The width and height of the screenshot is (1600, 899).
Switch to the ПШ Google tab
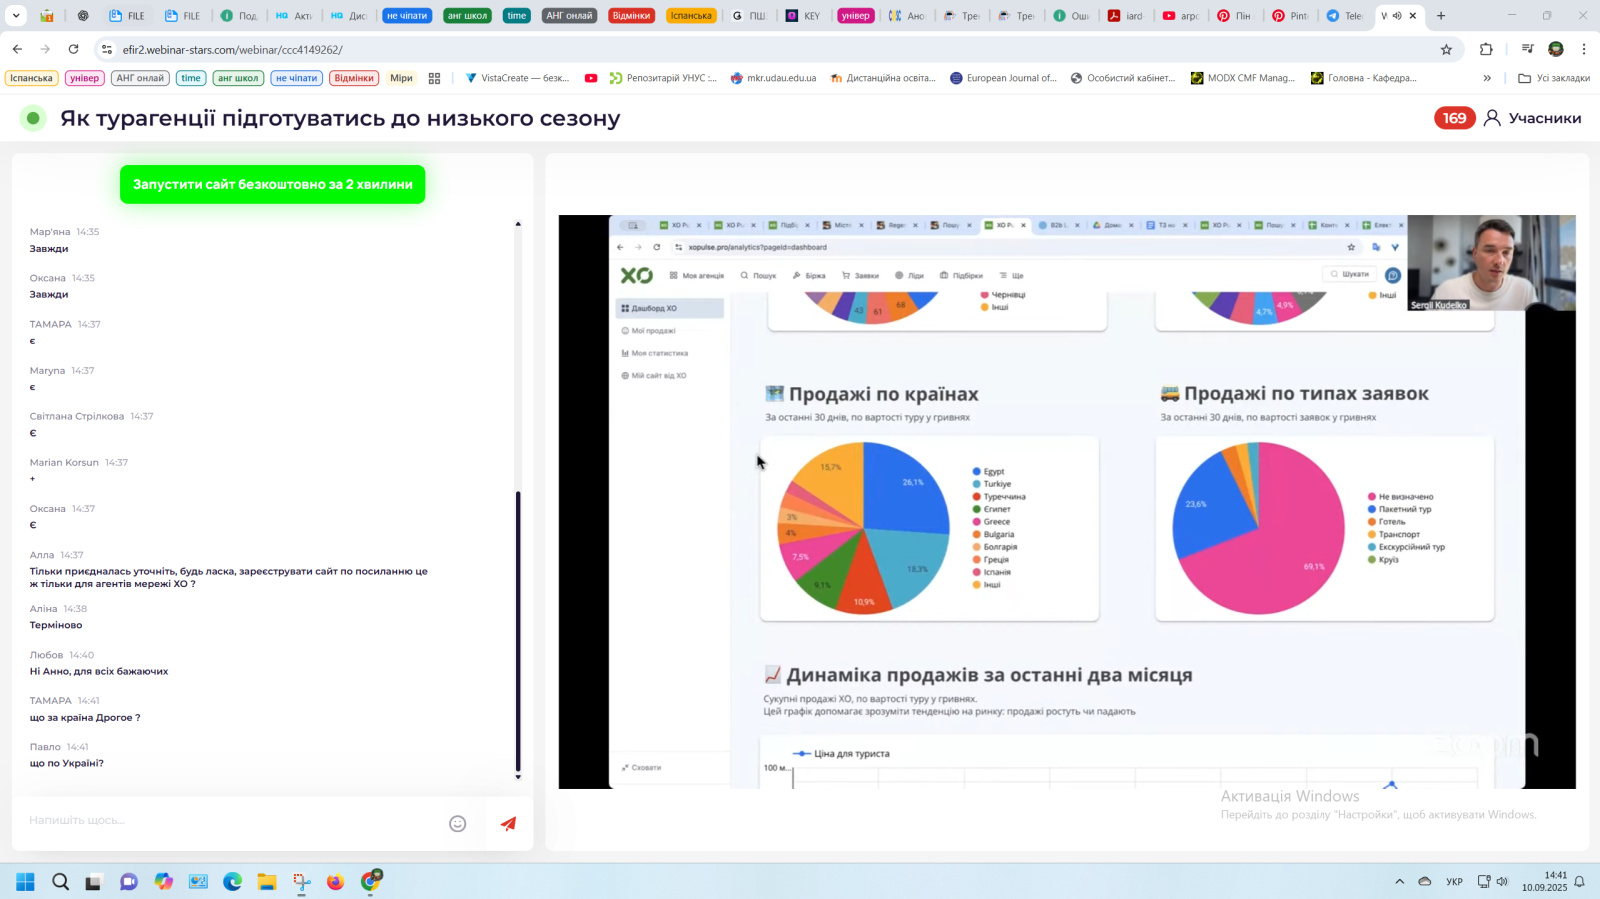(749, 16)
